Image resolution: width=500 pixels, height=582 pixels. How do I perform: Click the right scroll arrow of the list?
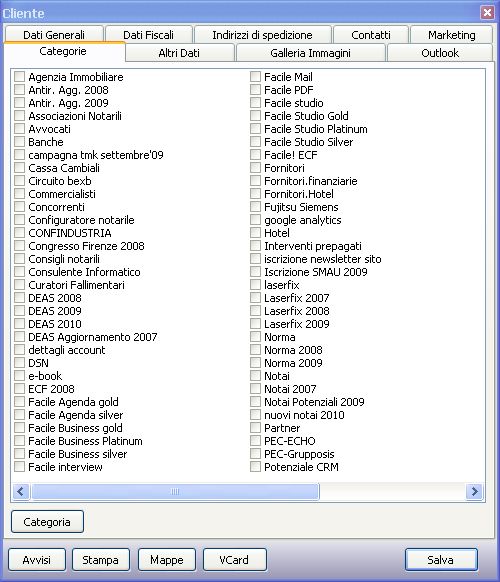click(x=474, y=491)
